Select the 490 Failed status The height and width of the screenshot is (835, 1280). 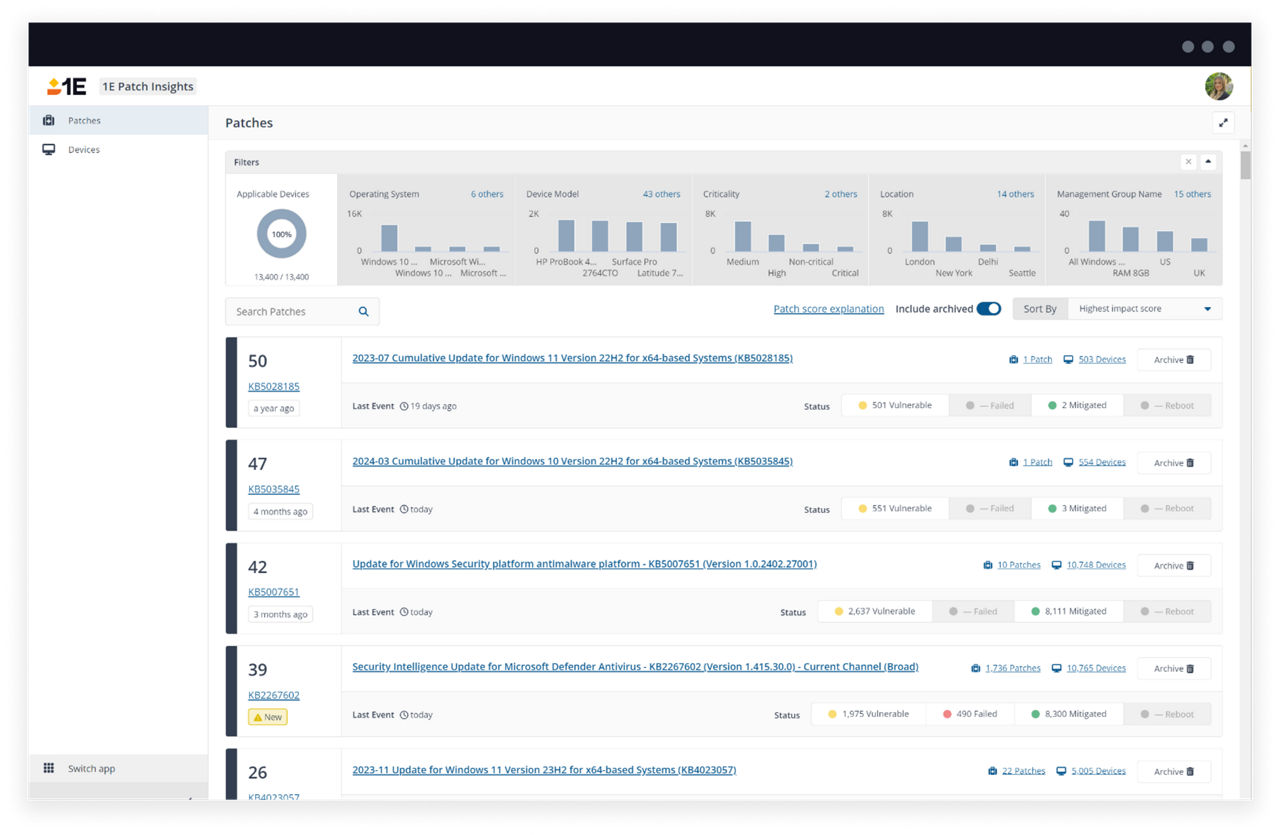tap(970, 715)
